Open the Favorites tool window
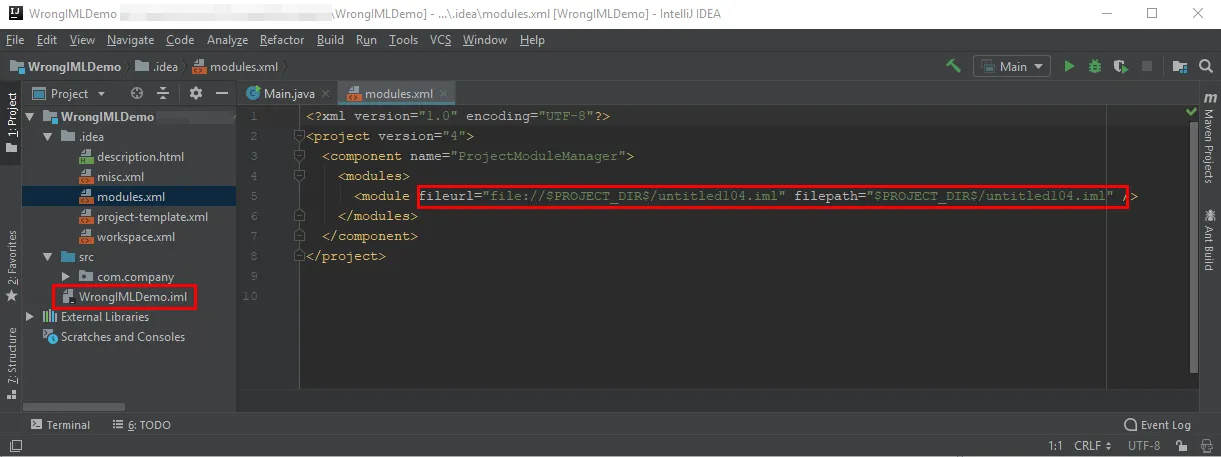The image size is (1221, 457). click(11, 264)
